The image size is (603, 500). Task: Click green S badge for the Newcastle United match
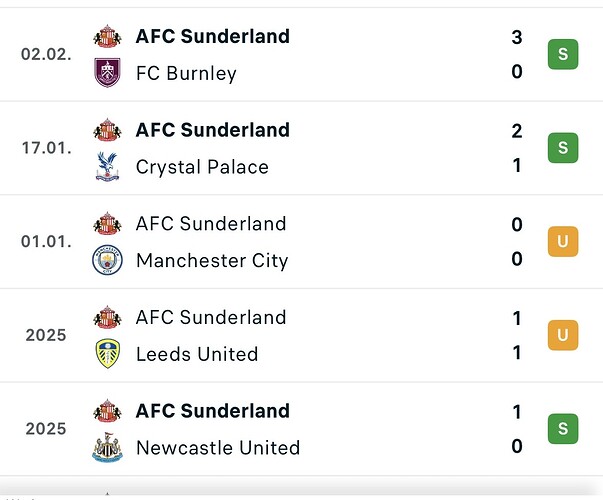click(x=563, y=429)
